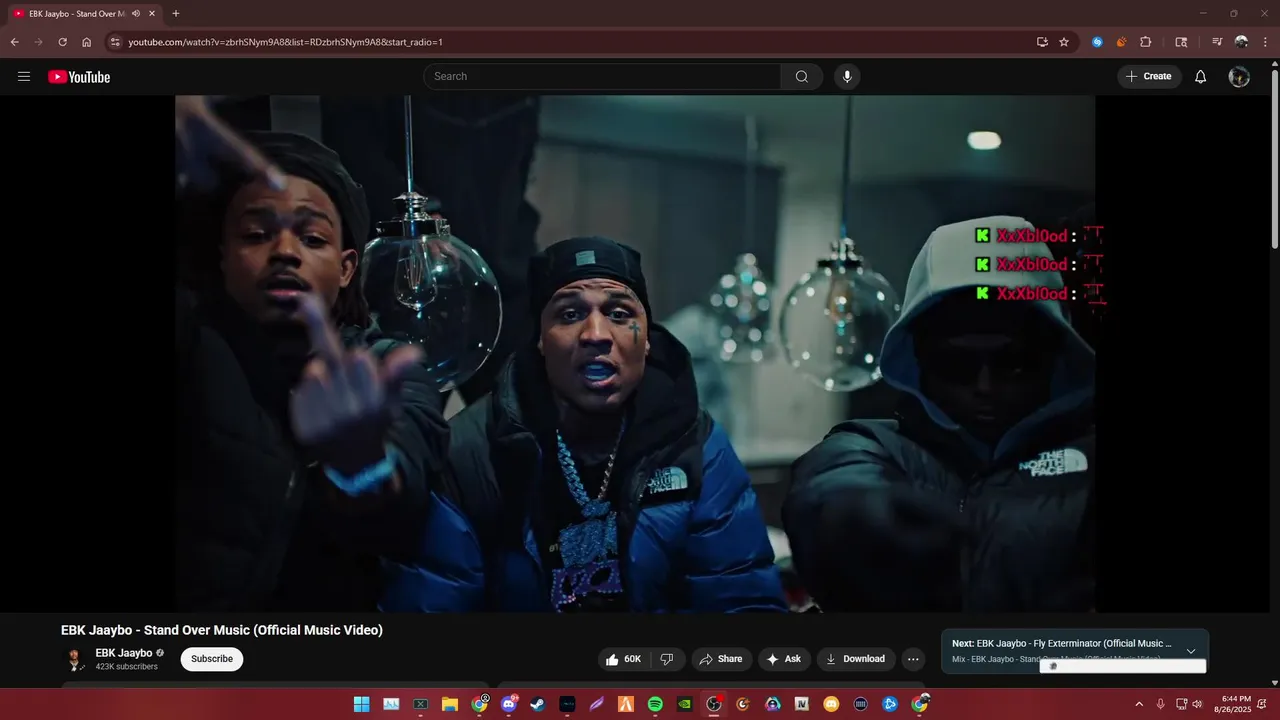This screenshot has height=720, width=1280.
Task: Dislike the video with thumbs down
Action: (x=667, y=659)
